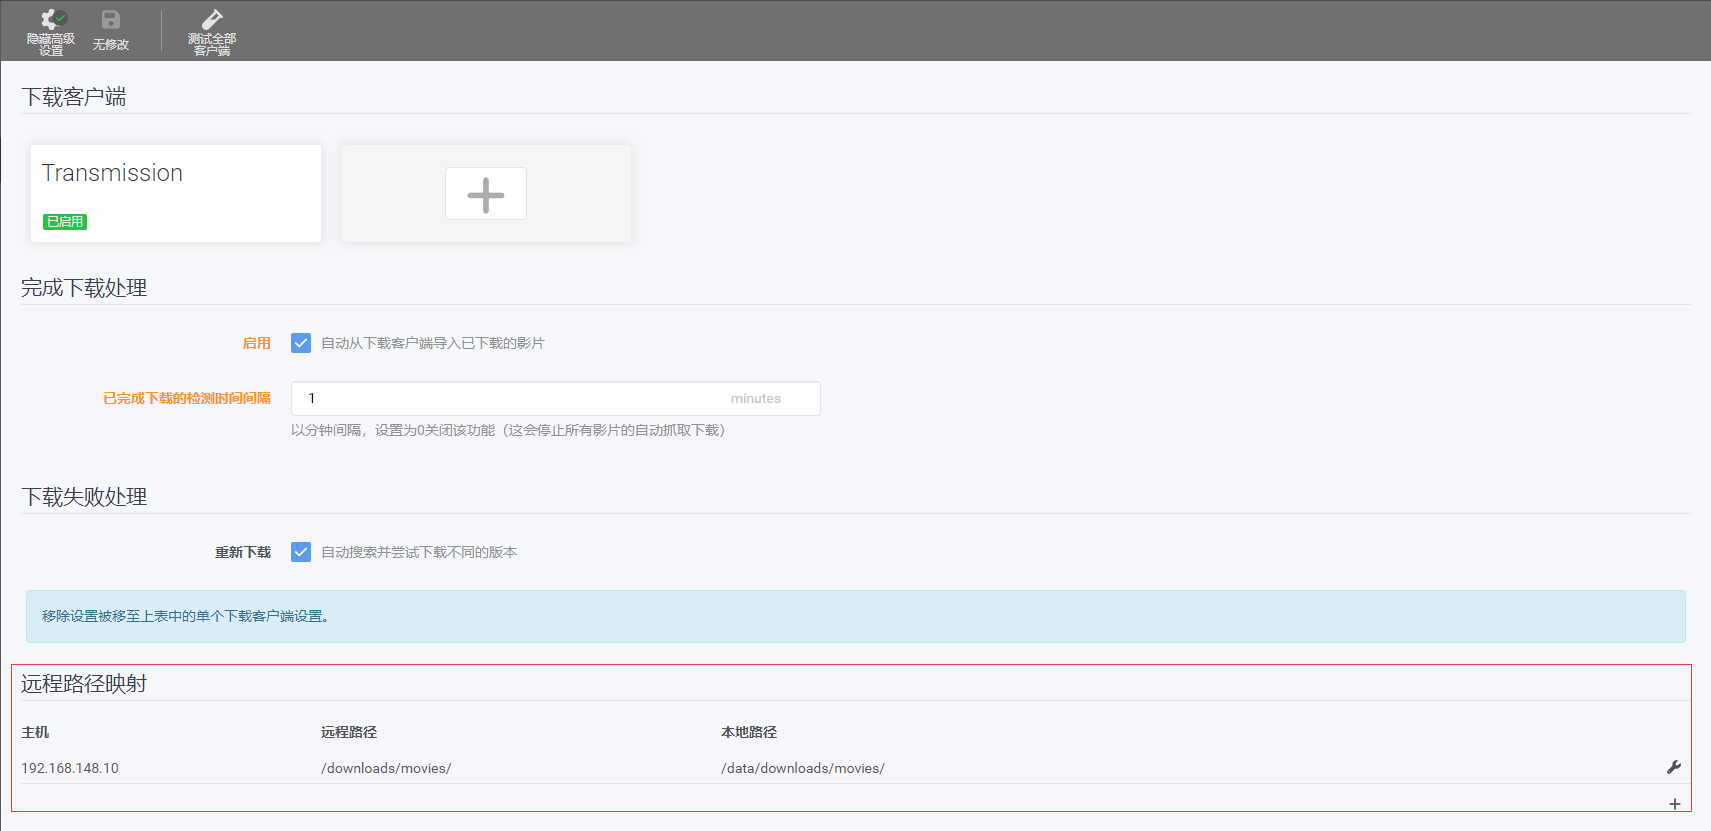Click the 远程路径映射 section heading
Image resolution: width=1711 pixels, height=831 pixels.
pyautogui.click(x=84, y=684)
